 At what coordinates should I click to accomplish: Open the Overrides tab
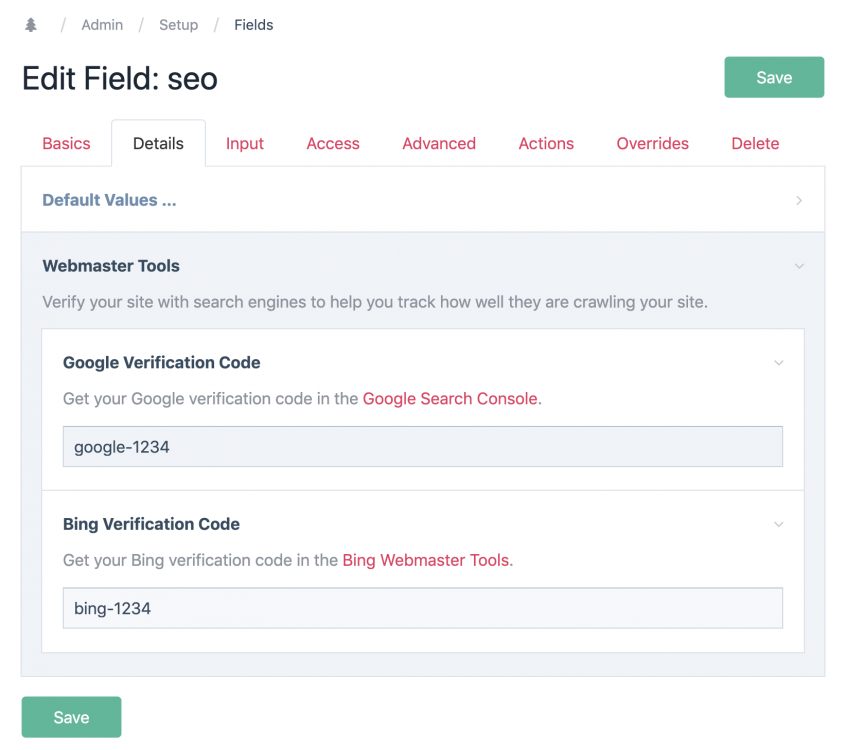[652, 143]
